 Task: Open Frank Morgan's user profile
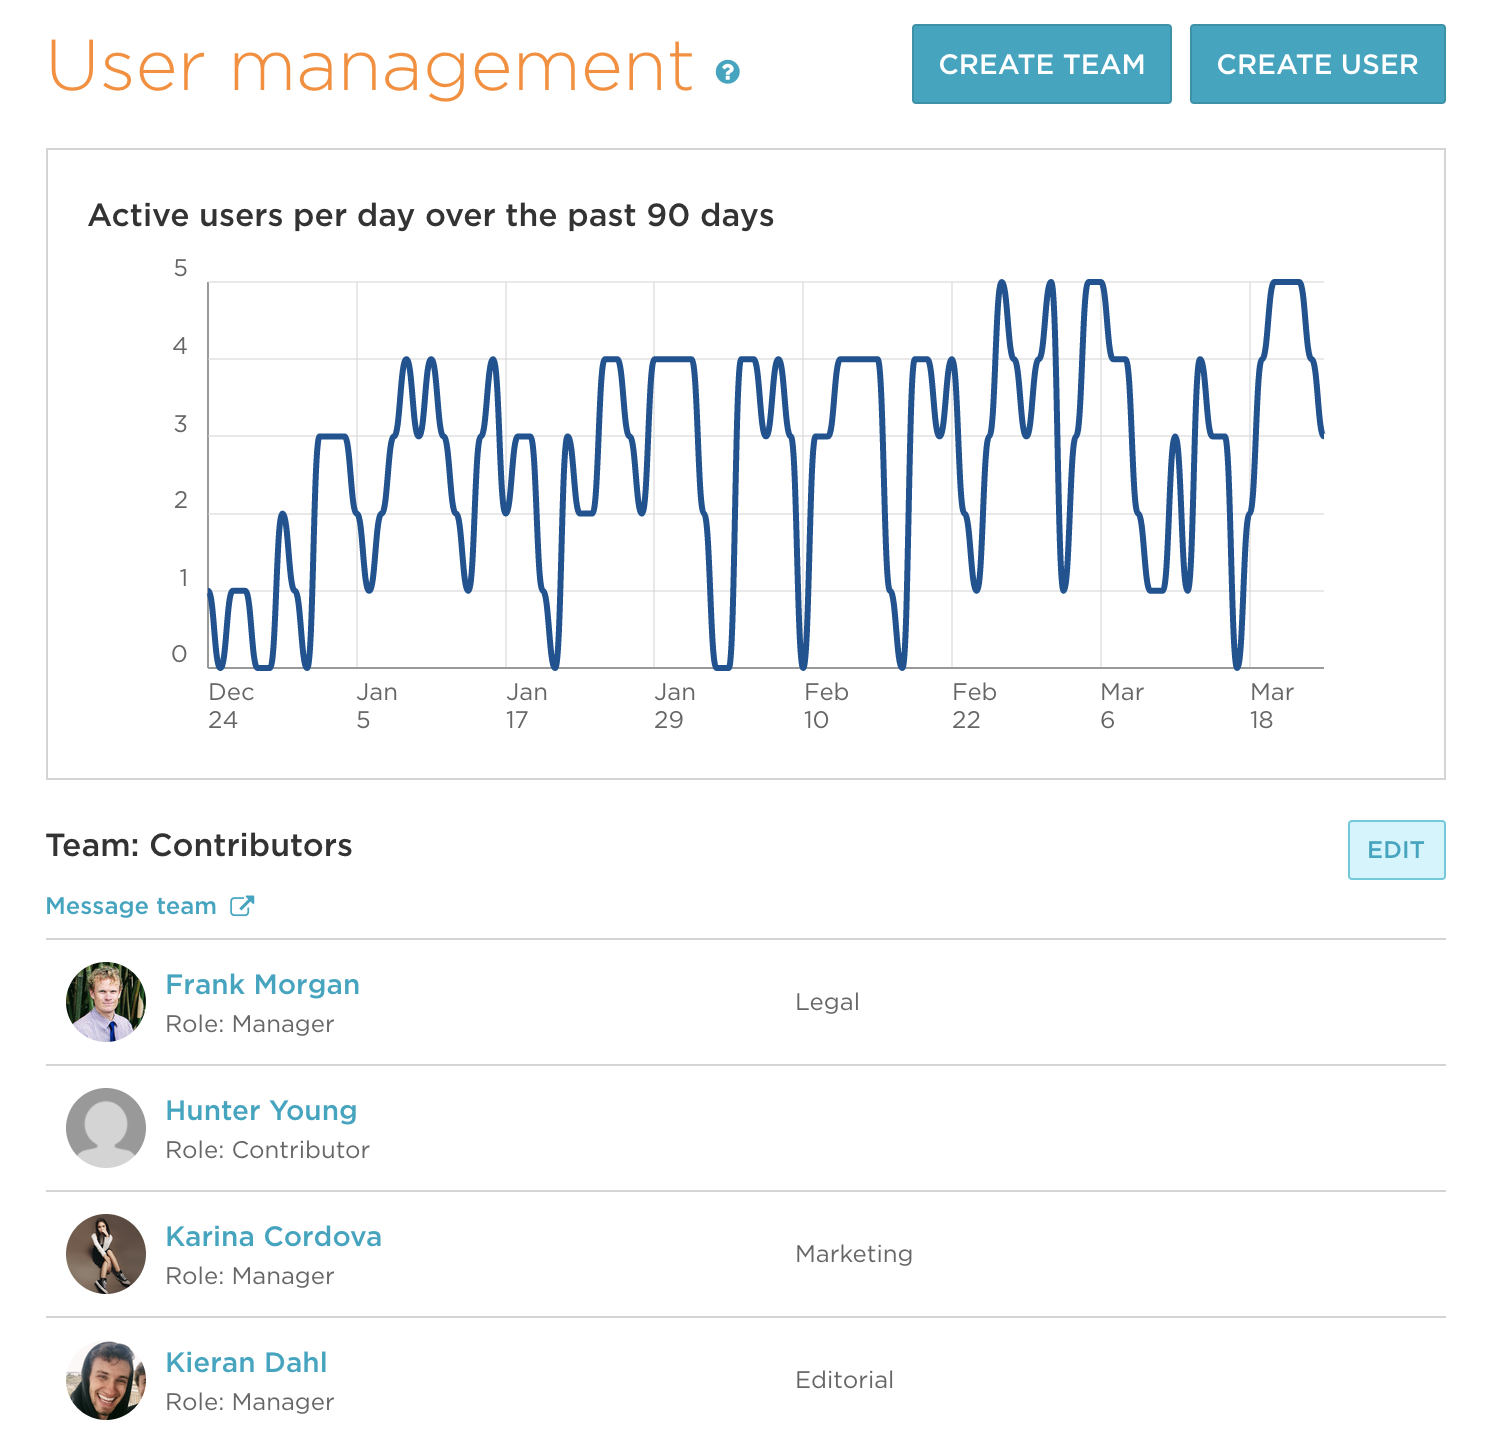(x=263, y=984)
